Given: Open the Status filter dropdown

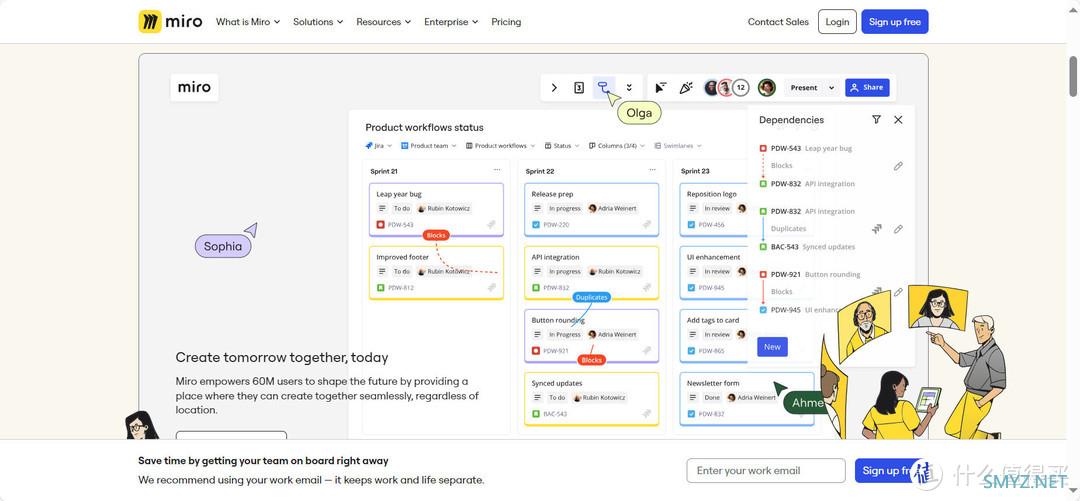Looking at the screenshot, I should 561,145.
